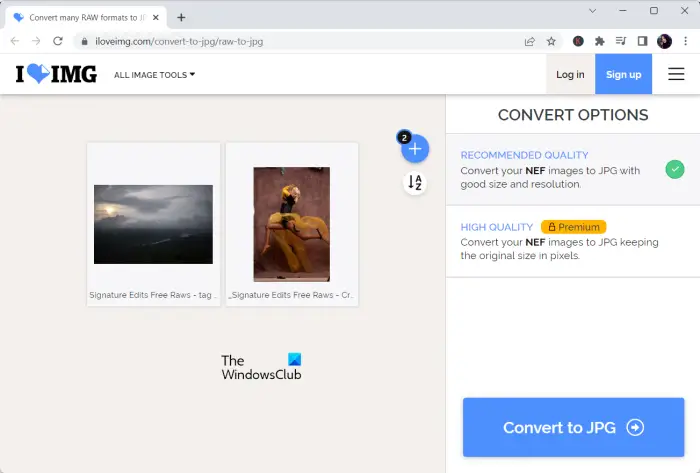This screenshot has height=473, width=700.
Task: Click the blue plus add-images button
Action: click(415, 149)
